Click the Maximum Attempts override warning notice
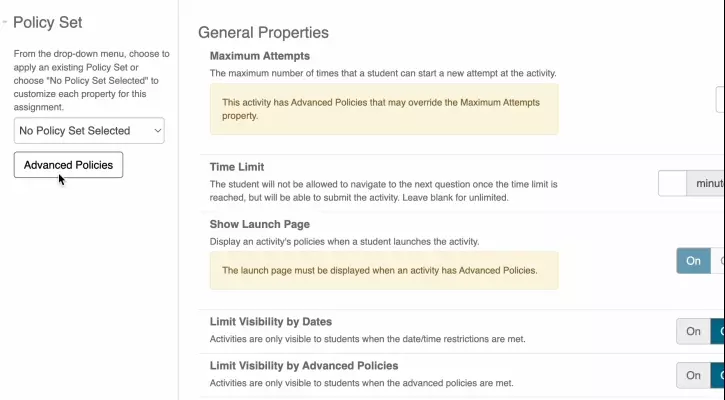The image size is (725, 400). coord(384,109)
